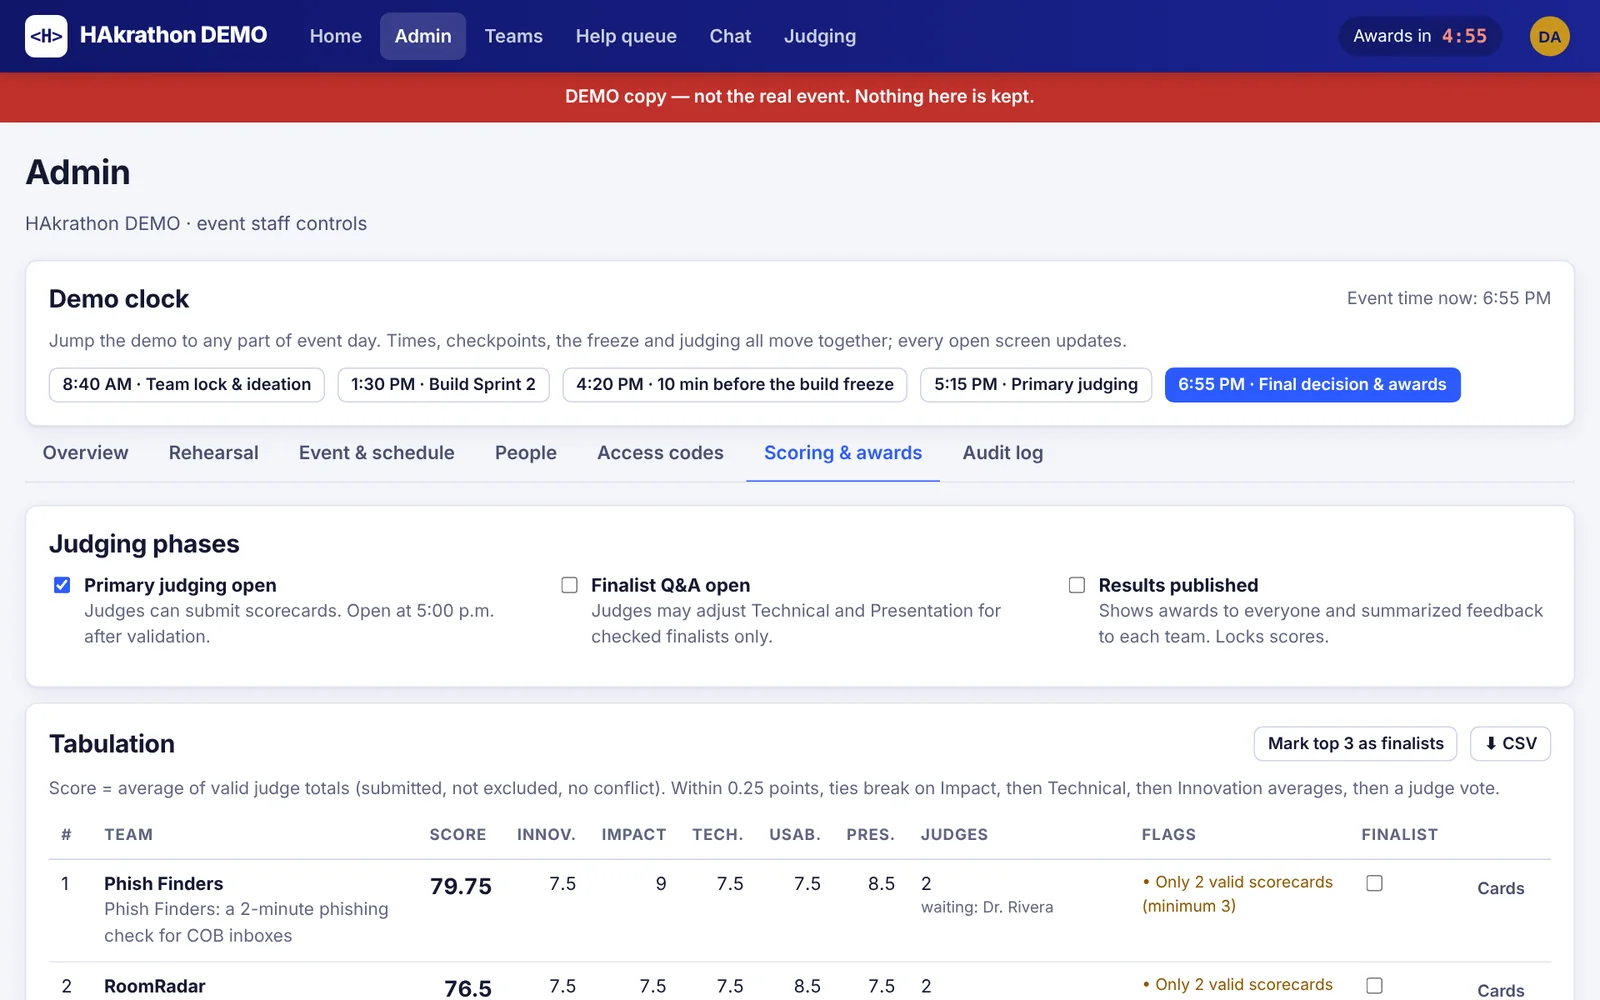Open the People tab
The image size is (1600, 1000).
(x=526, y=453)
